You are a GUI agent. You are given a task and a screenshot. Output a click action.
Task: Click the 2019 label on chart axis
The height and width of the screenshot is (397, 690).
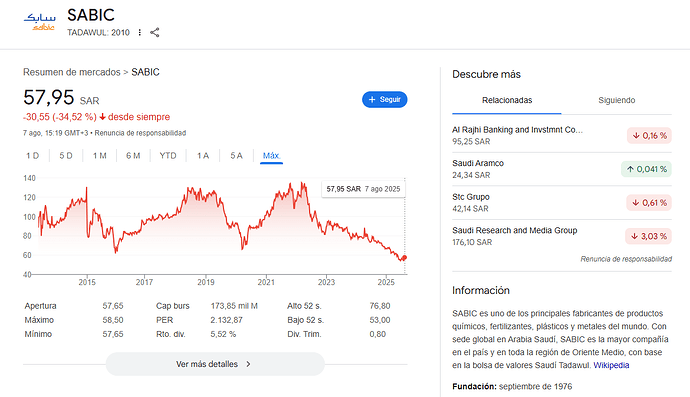tap(206, 283)
